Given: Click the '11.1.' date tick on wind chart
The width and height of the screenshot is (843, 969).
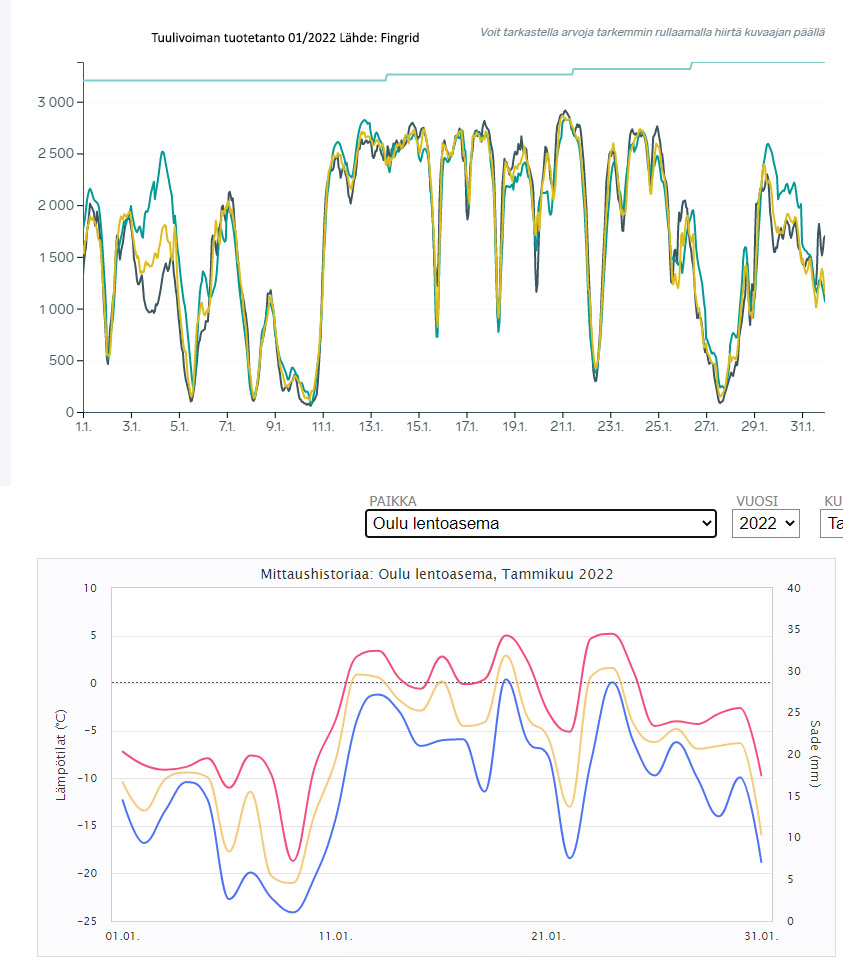Looking at the screenshot, I should pos(323,426).
